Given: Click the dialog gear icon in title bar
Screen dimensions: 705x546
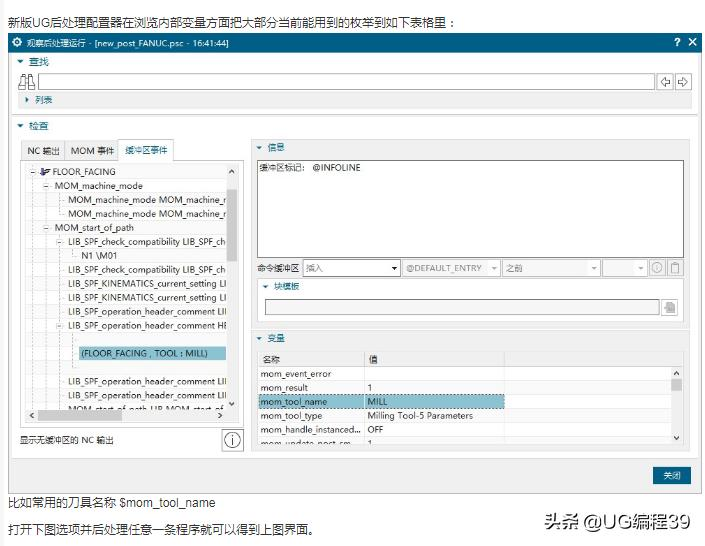Looking at the screenshot, I should tap(17, 42).
